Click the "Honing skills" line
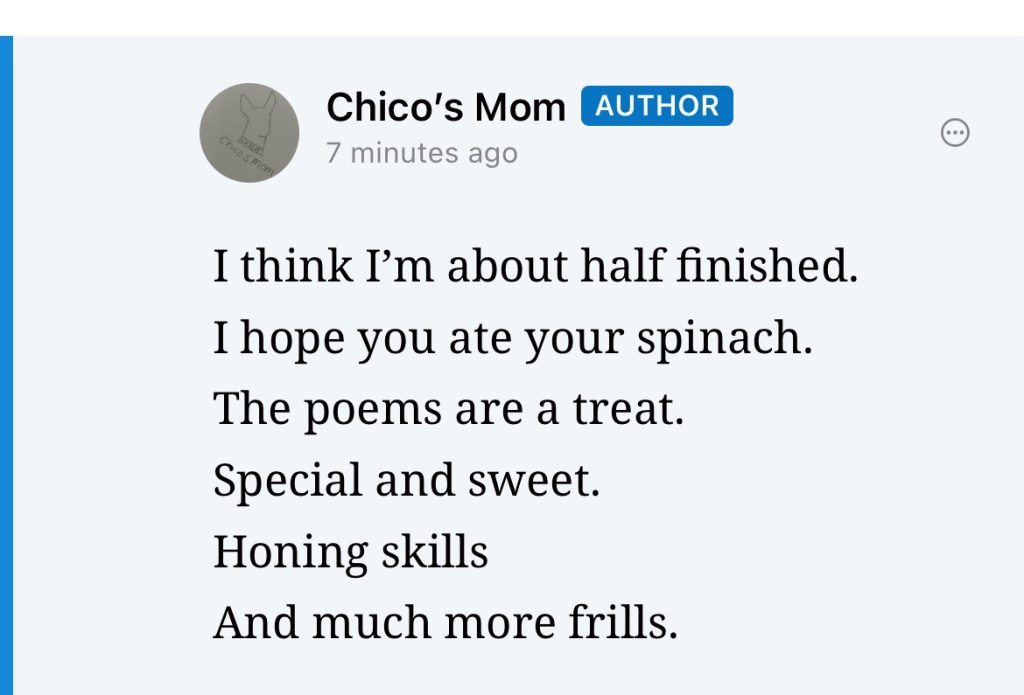Image resolution: width=1024 pixels, height=695 pixels. [x=350, y=552]
